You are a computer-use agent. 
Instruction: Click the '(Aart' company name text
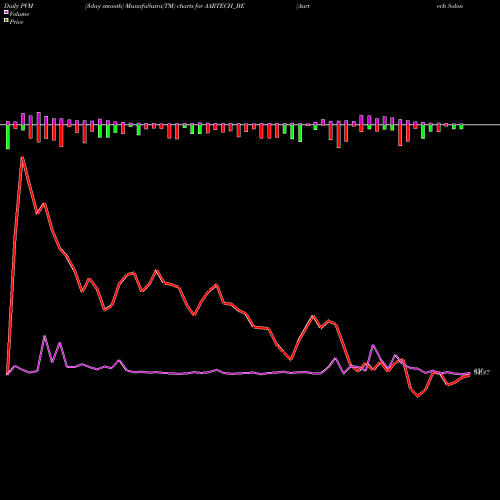click(x=303, y=6)
